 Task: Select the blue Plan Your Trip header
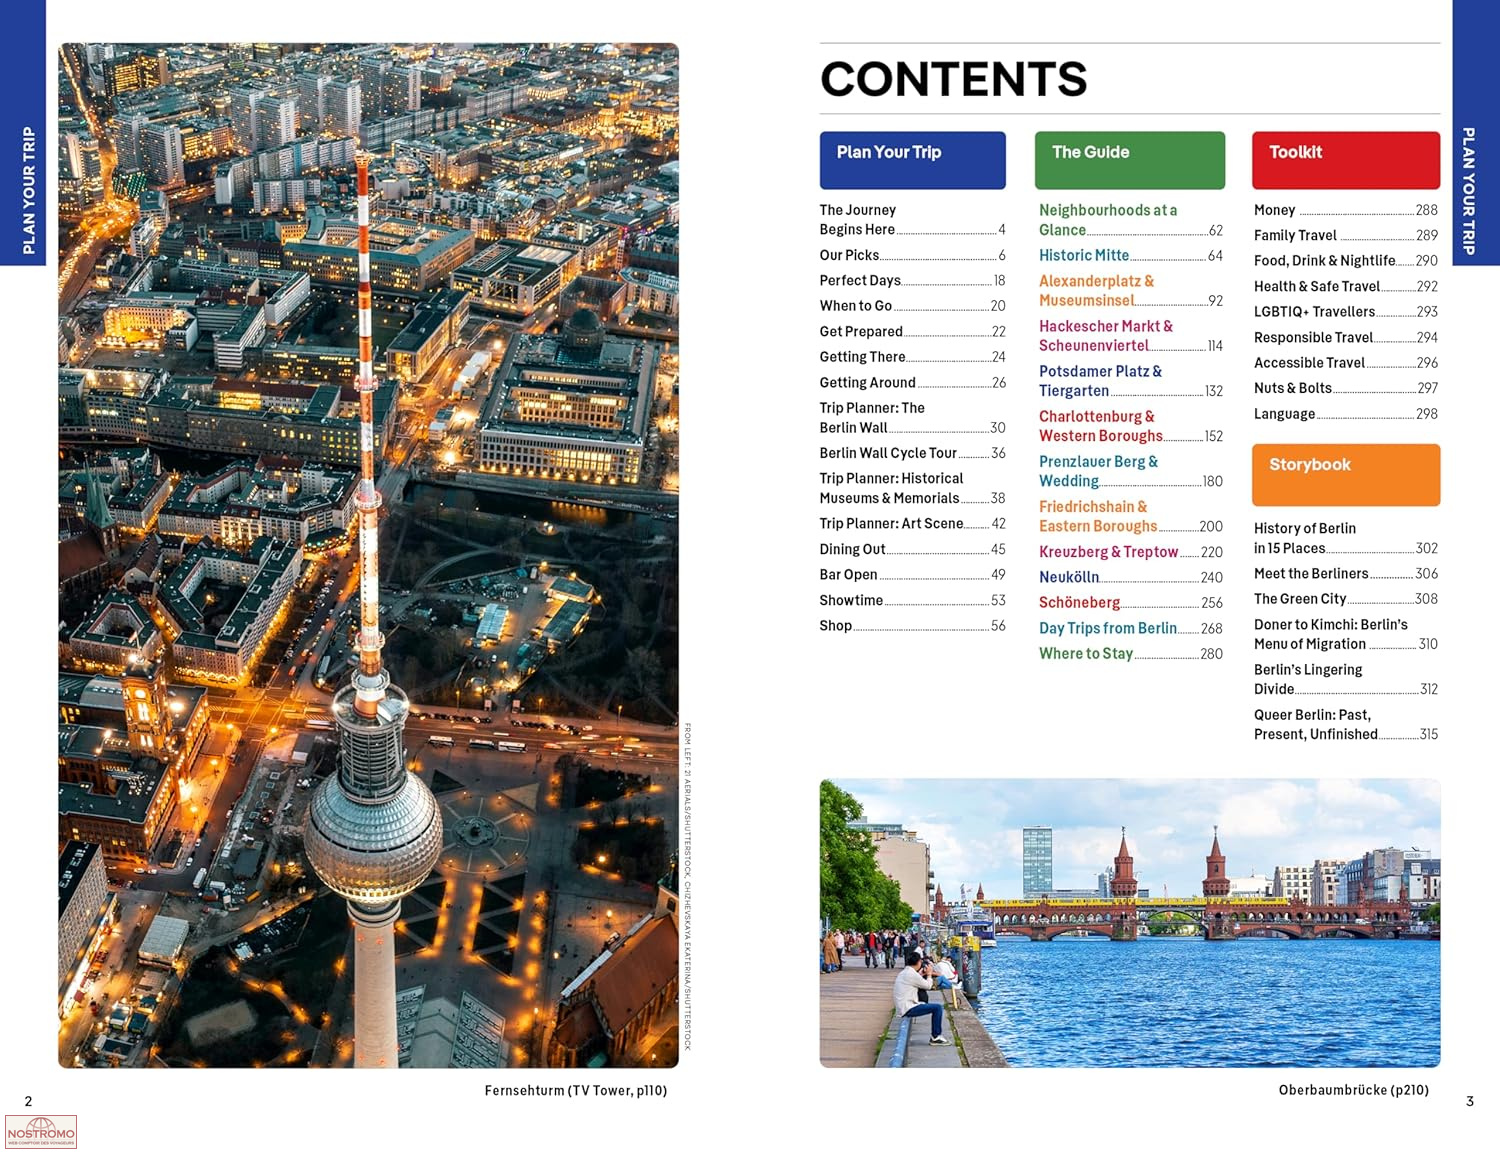912,160
